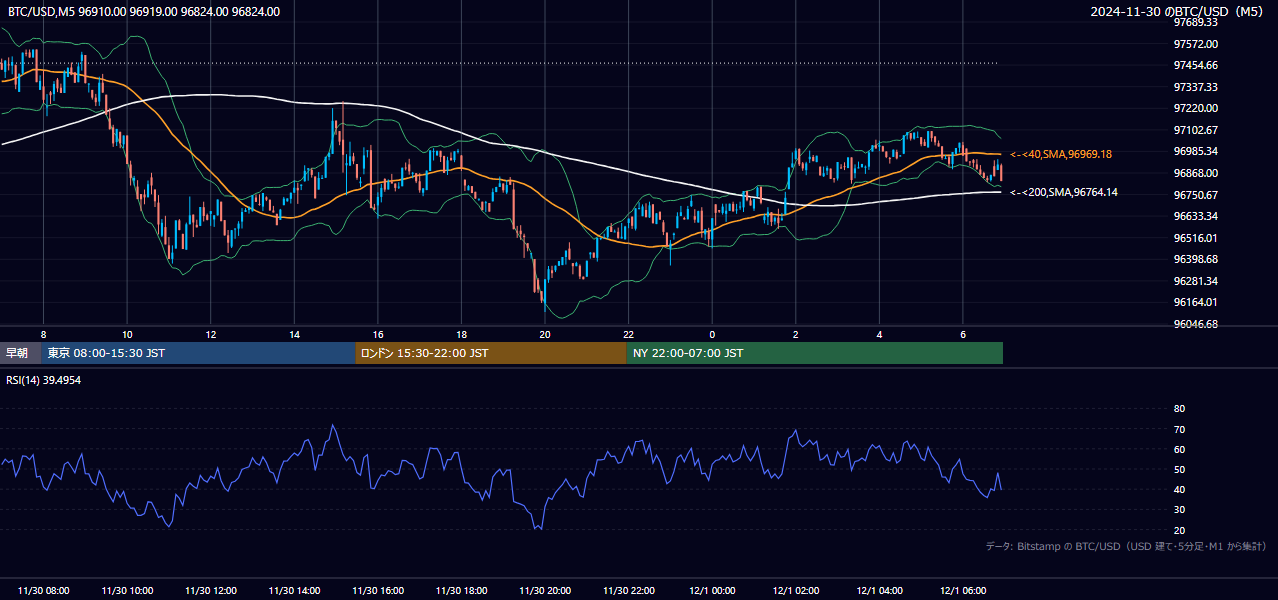The image size is (1278, 600).
Task: Click bottom time label 11/30 22:00
Action: pos(629,591)
